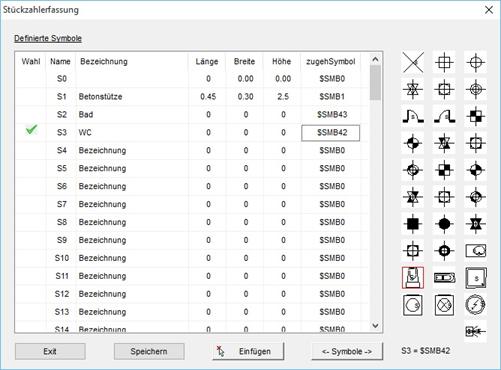Click the $SMB0 cell in row S5
The height and width of the screenshot is (370, 501).
click(332, 168)
